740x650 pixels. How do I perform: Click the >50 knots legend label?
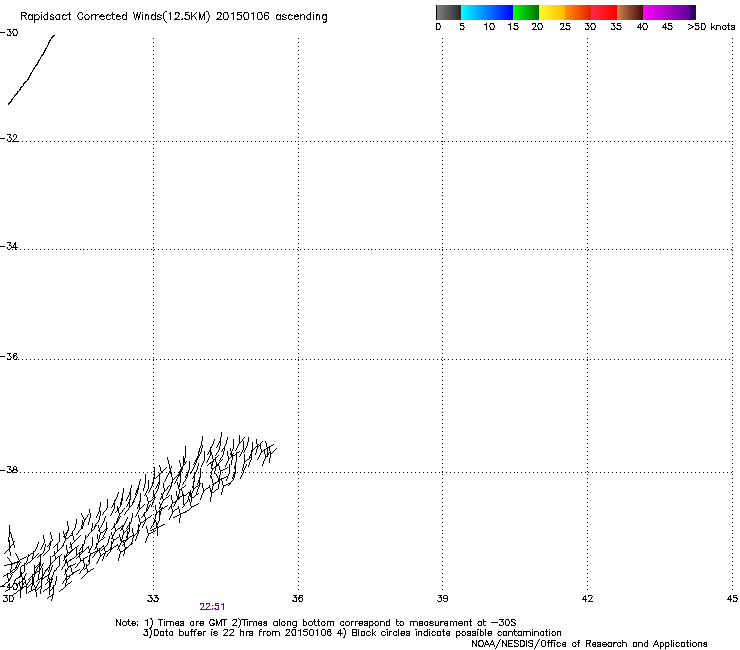point(711,27)
